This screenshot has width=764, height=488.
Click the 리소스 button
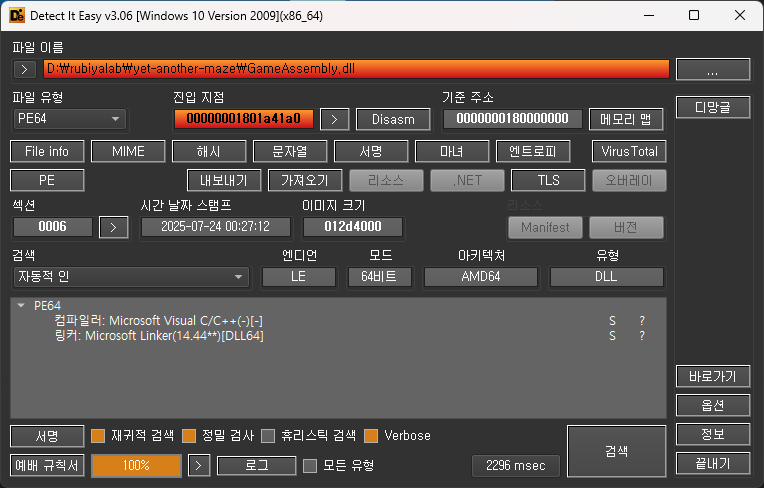pos(386,180)
